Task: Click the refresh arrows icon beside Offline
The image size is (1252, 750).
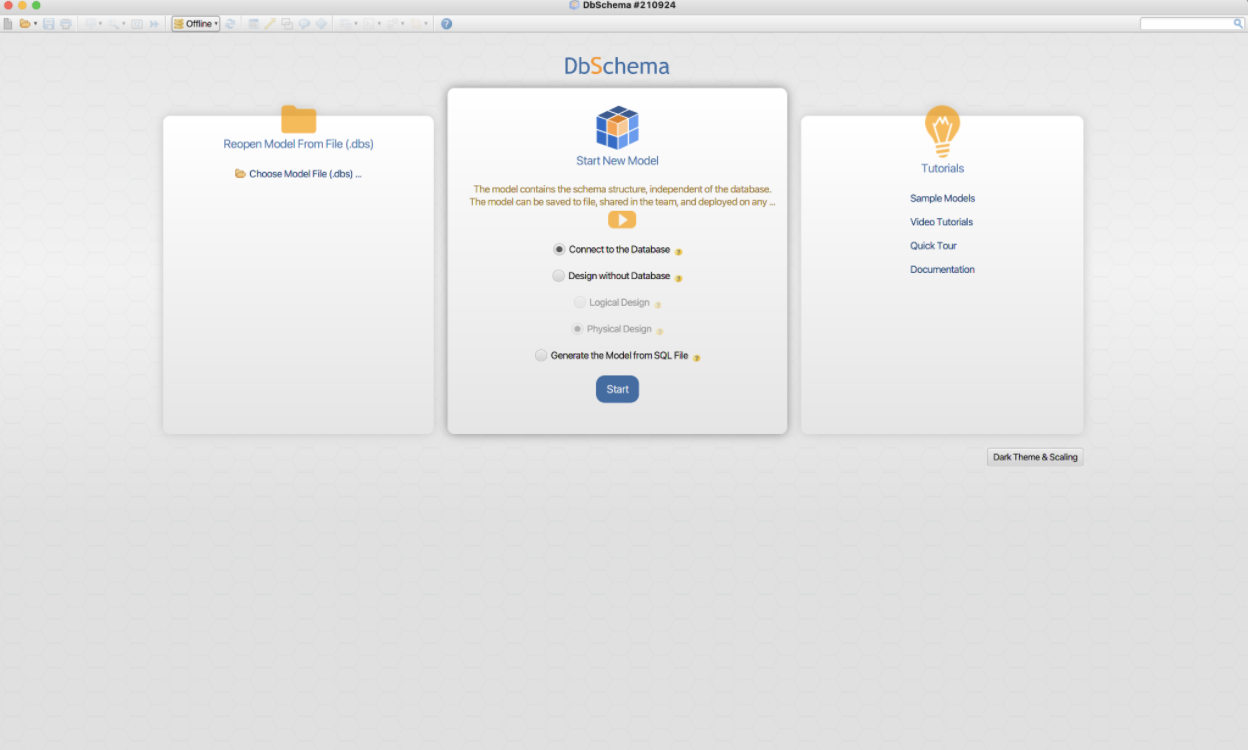Action: coord(230,24)
